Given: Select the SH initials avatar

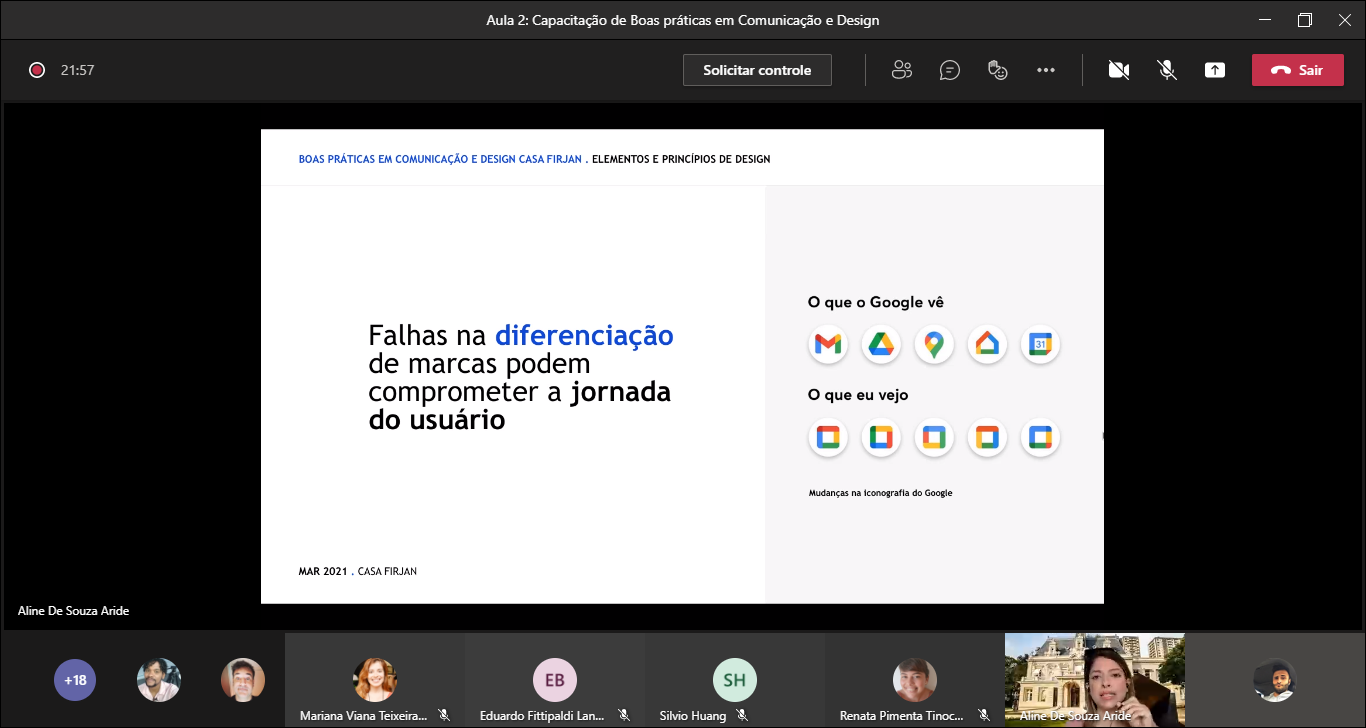Looking at the screenshot, I should coord(735,680).
